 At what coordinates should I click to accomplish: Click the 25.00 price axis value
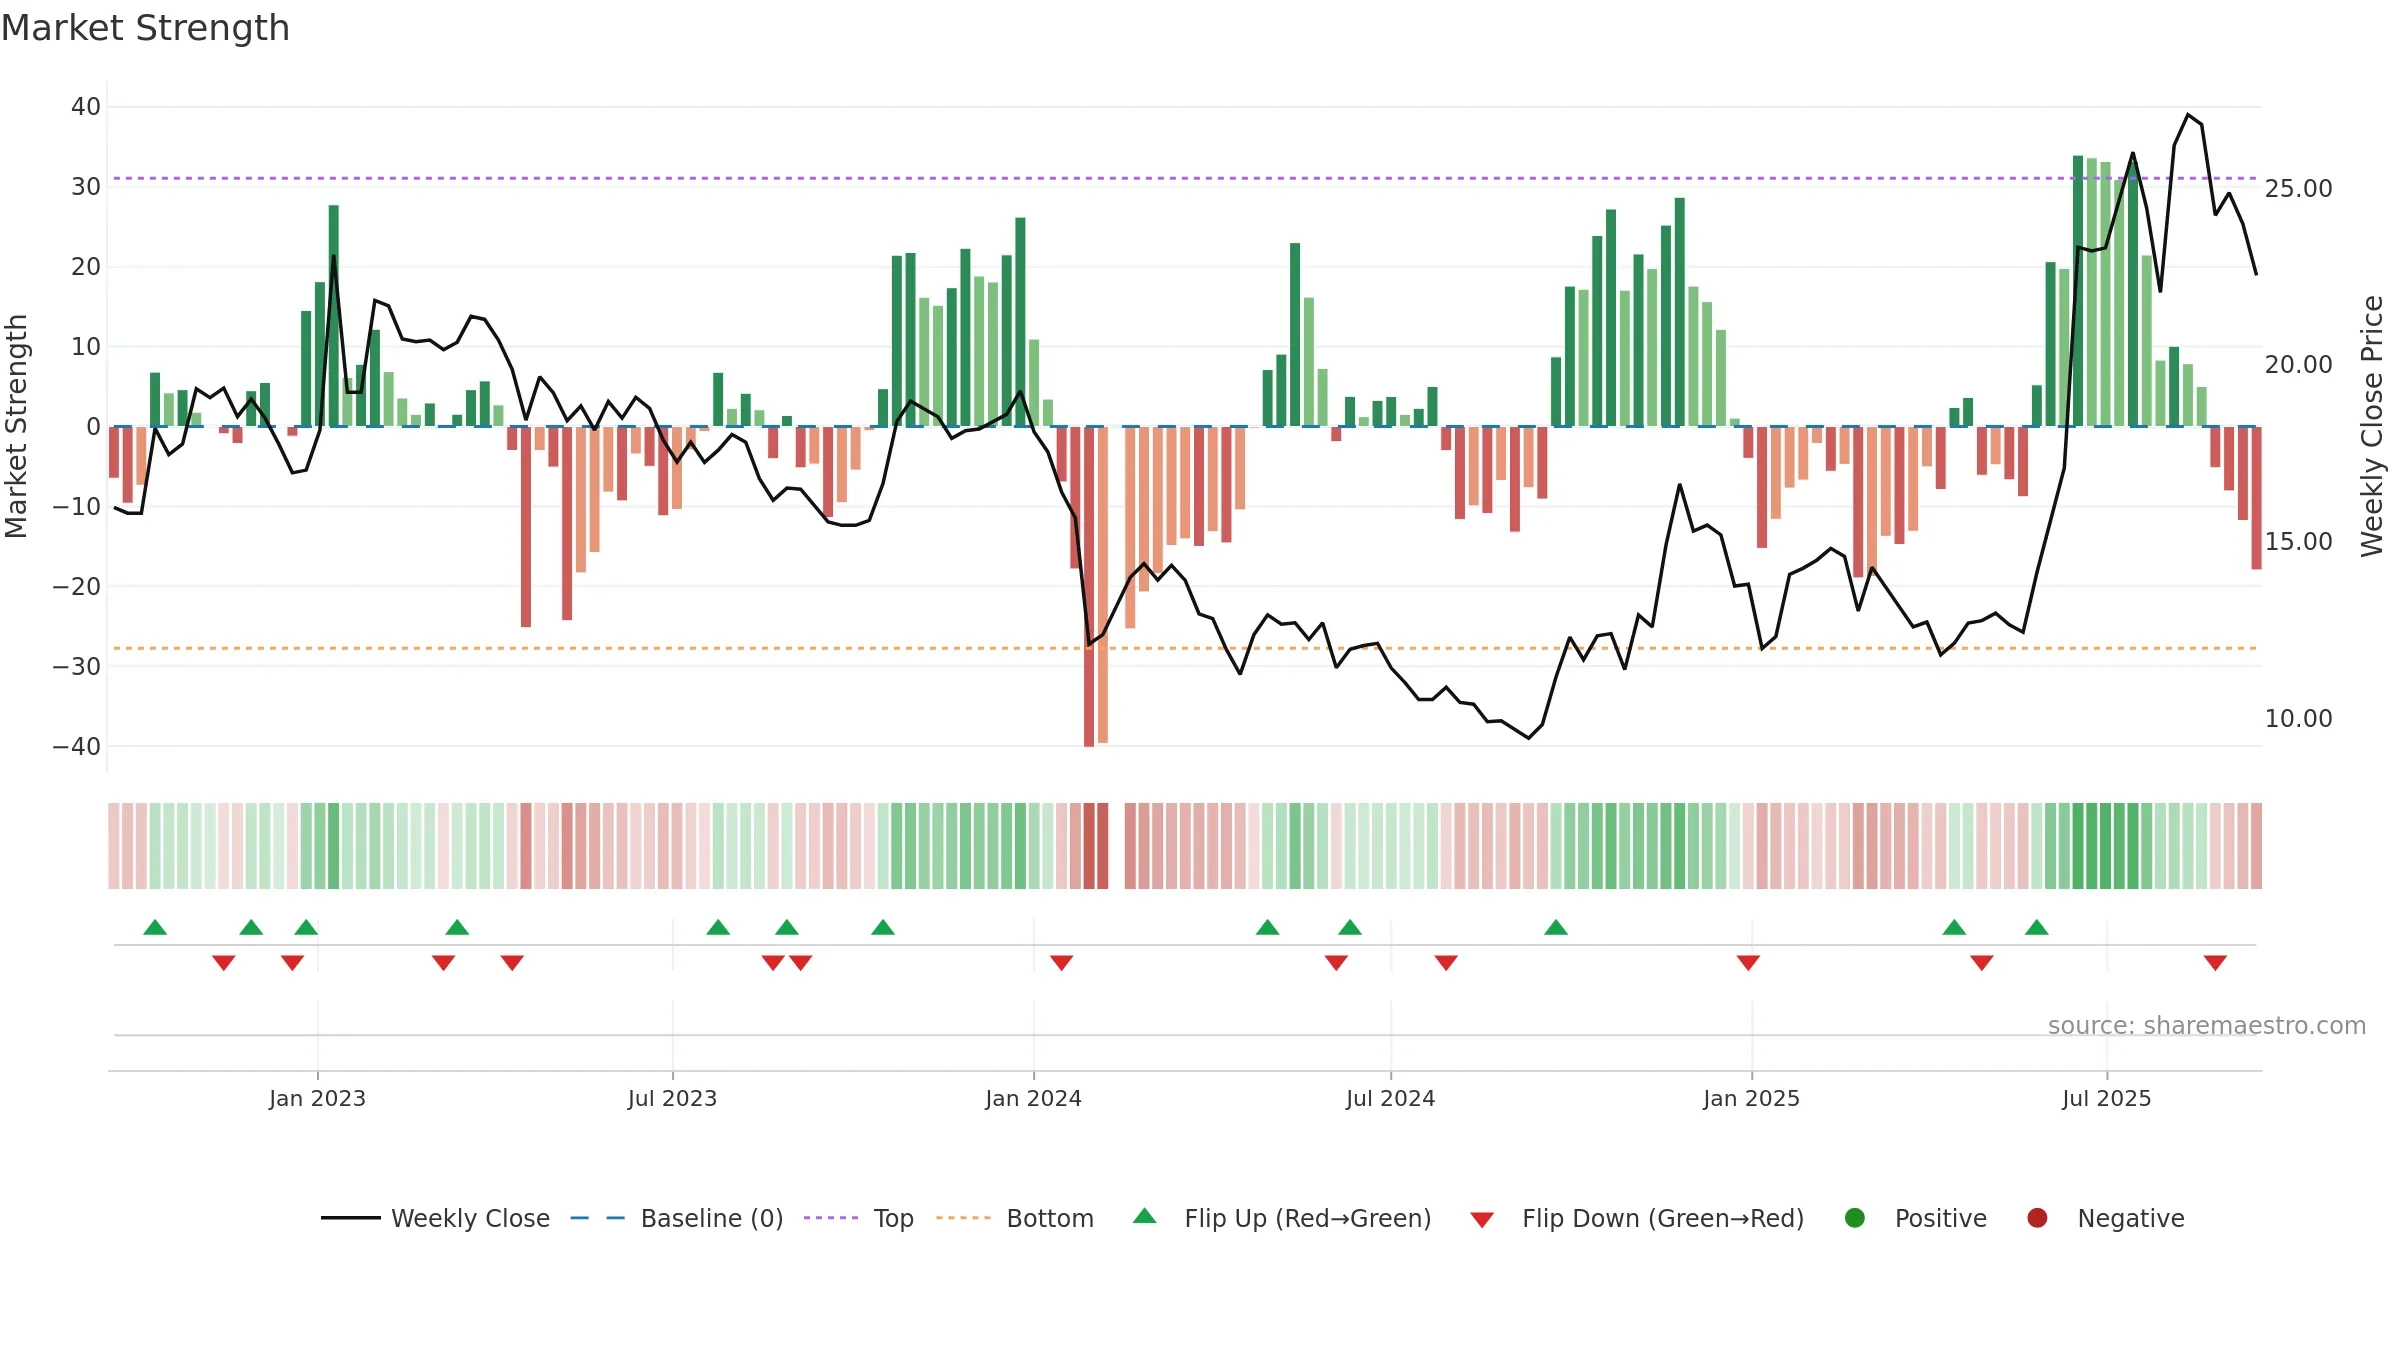(x=2298, y=189)
